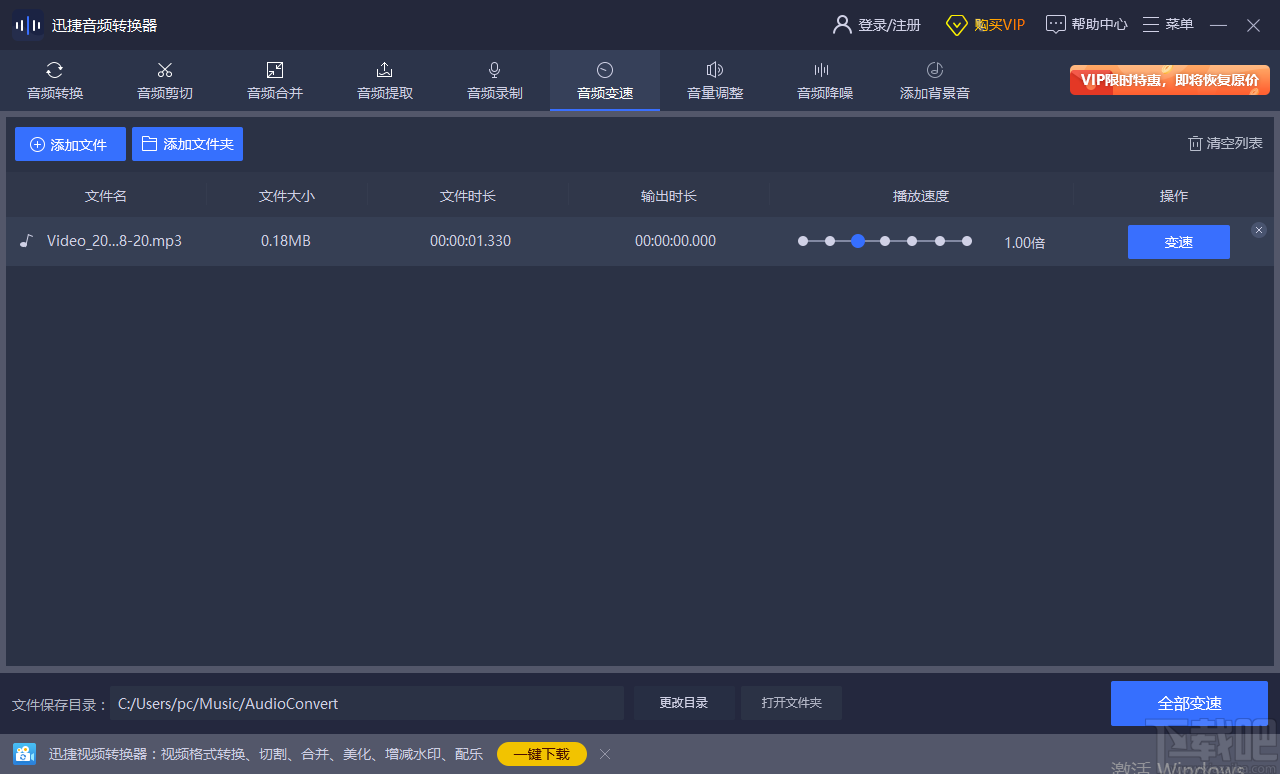Screen dimensions: 1280x774
Task: Open the 音频转换 conversion tool
Action: click(54, 80)
